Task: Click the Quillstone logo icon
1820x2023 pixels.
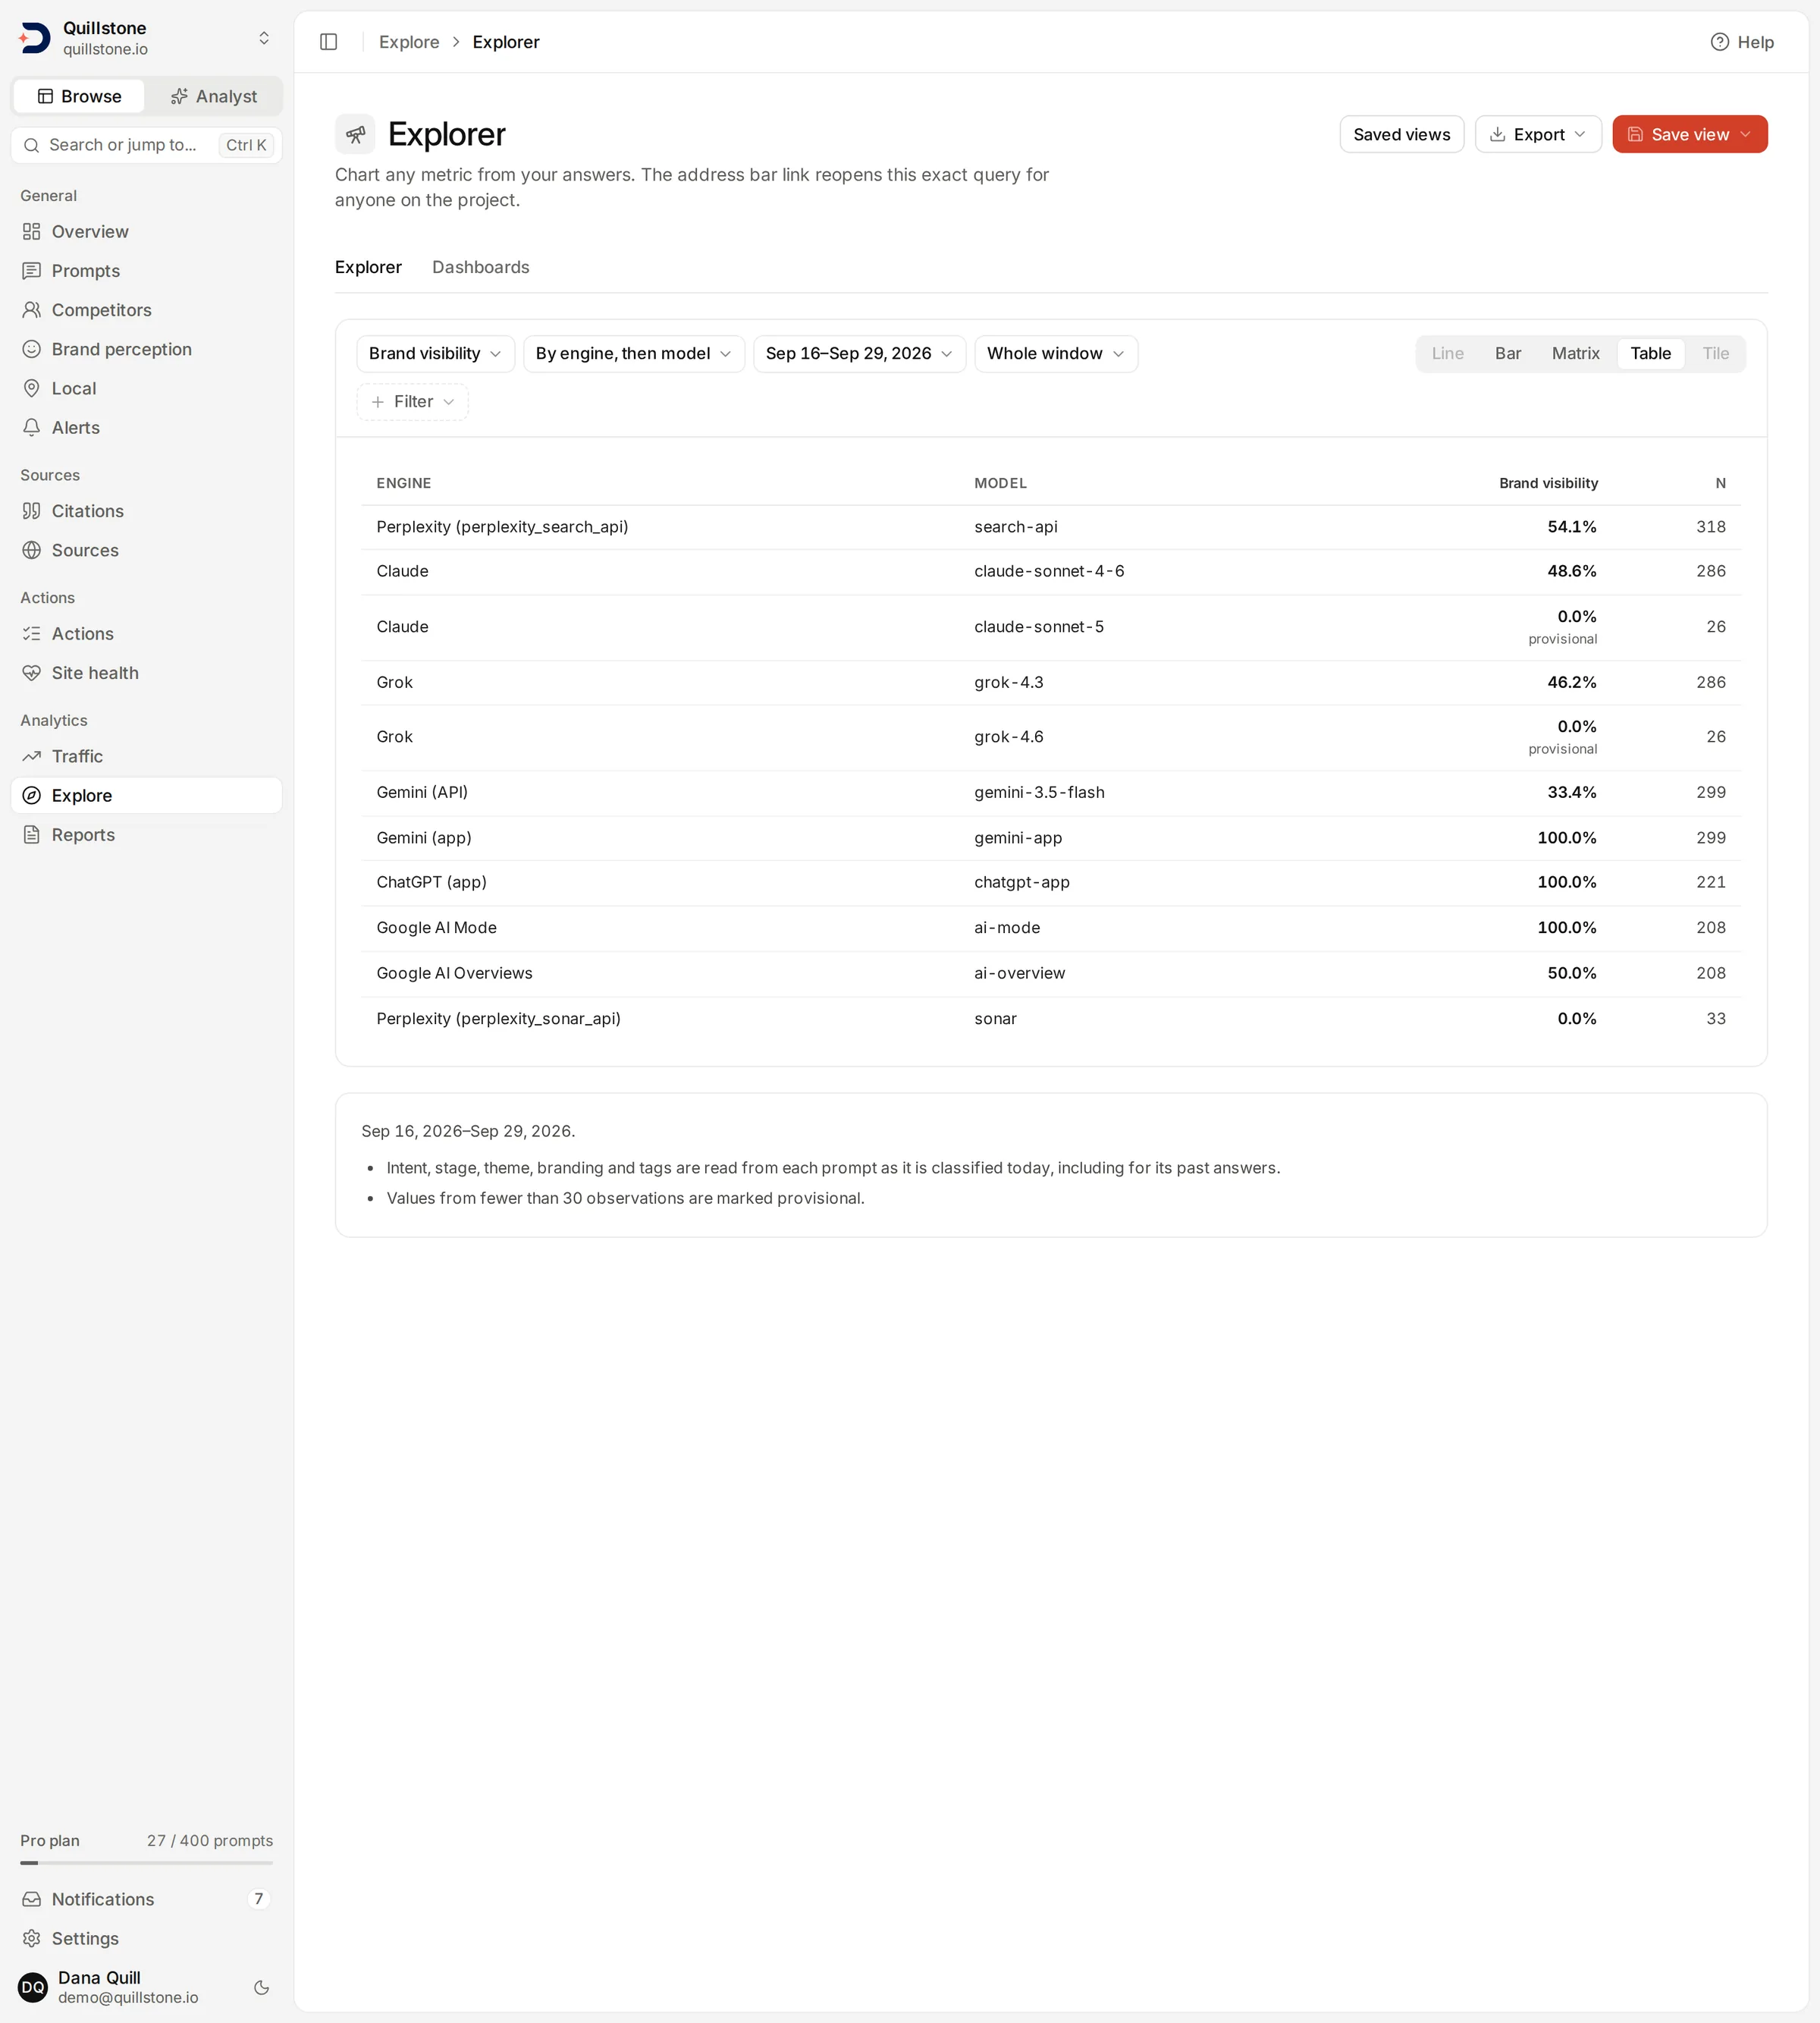Action: (35, 38)
